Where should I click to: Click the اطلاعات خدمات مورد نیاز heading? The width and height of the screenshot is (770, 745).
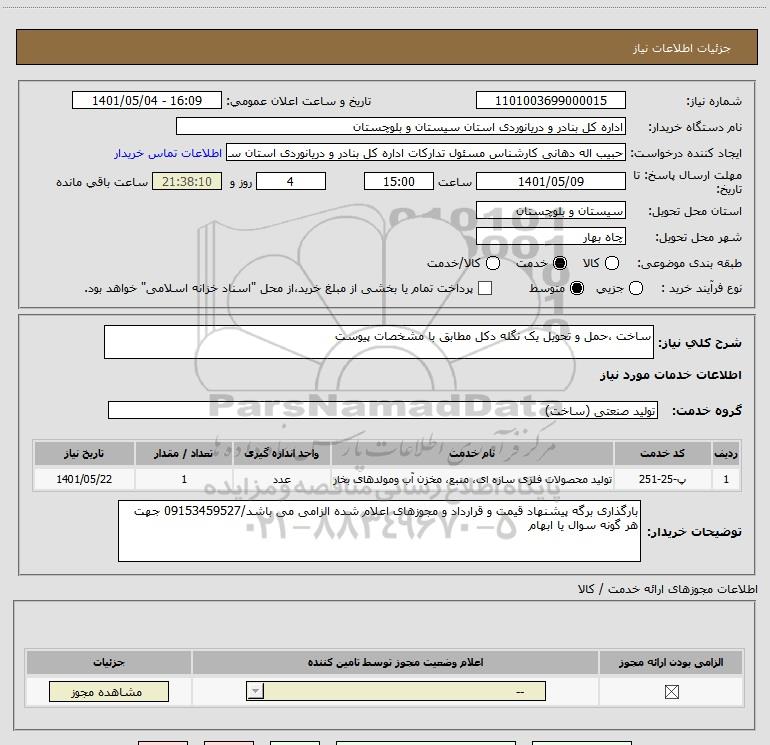point(670,375)
